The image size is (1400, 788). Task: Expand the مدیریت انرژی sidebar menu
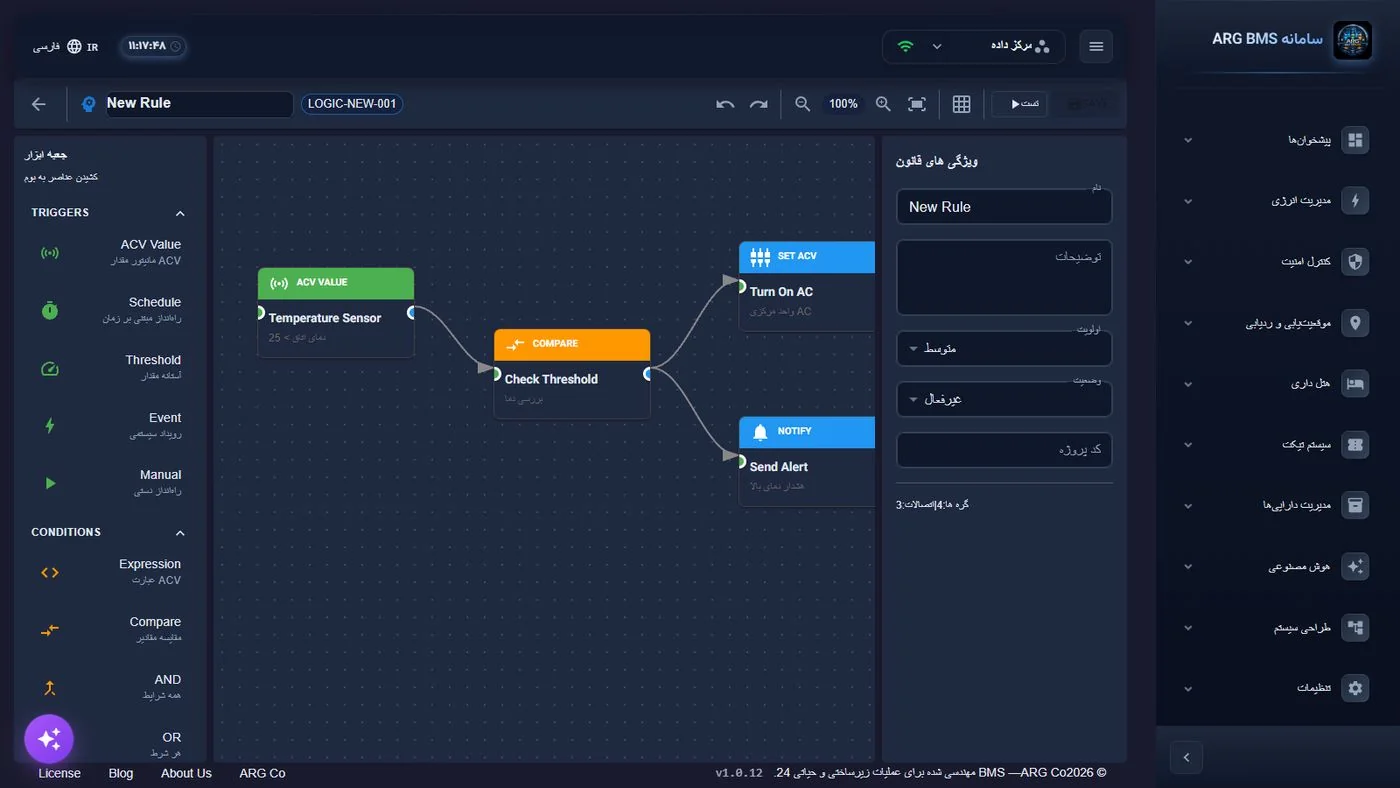coord(1277,201)
